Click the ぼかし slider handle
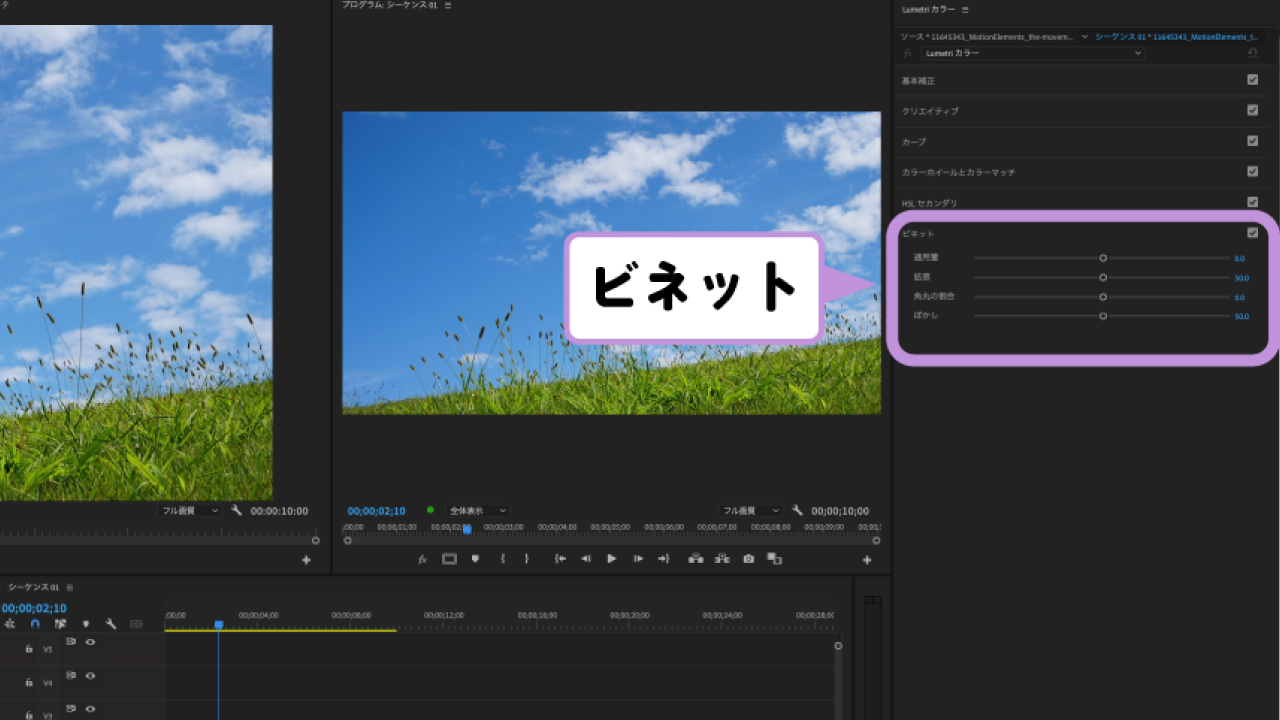The width and height of the screenshot is (1280, 720). pyautogui.click(x=1103, y=315)
